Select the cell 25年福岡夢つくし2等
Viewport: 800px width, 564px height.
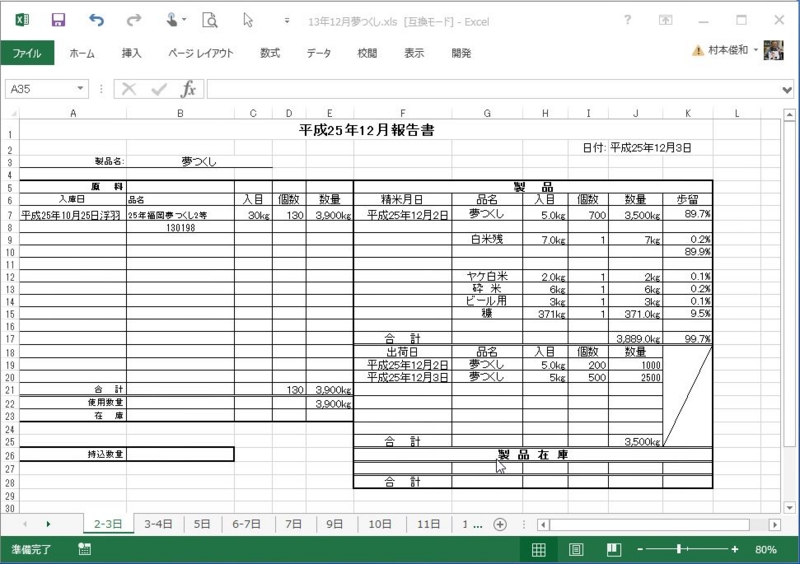coord(181,215)
